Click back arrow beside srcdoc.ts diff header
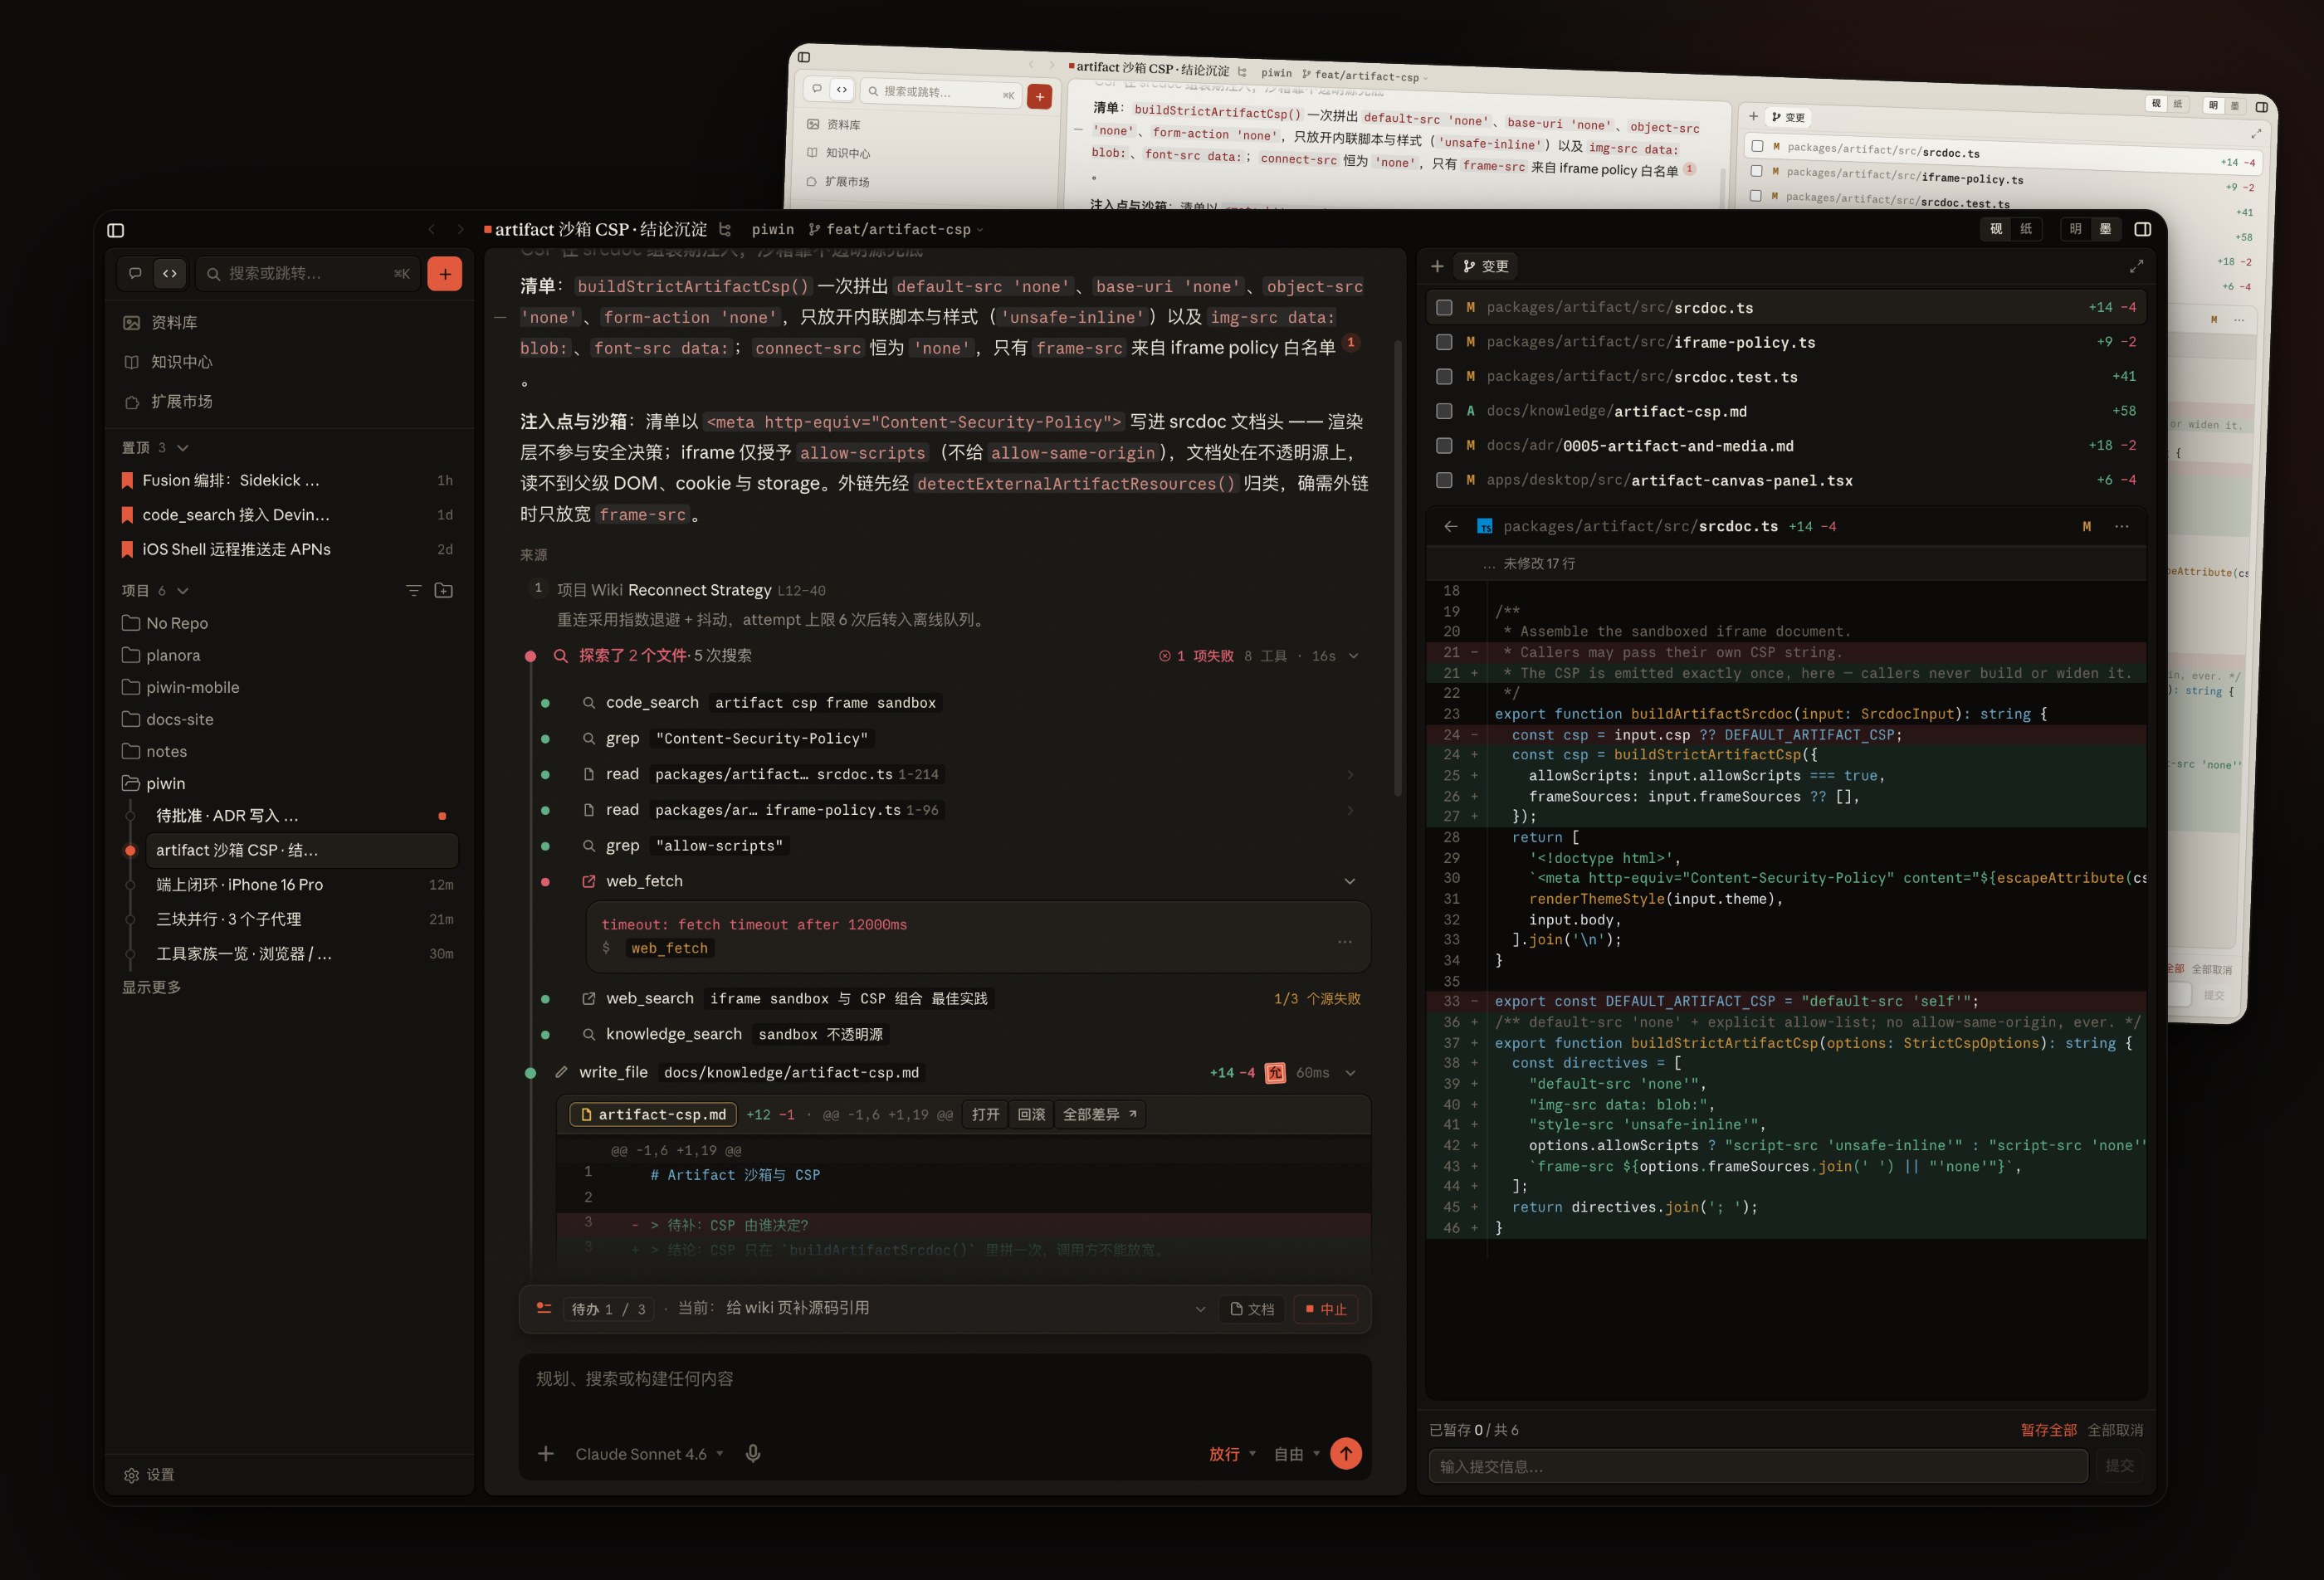 [1451, 526]
